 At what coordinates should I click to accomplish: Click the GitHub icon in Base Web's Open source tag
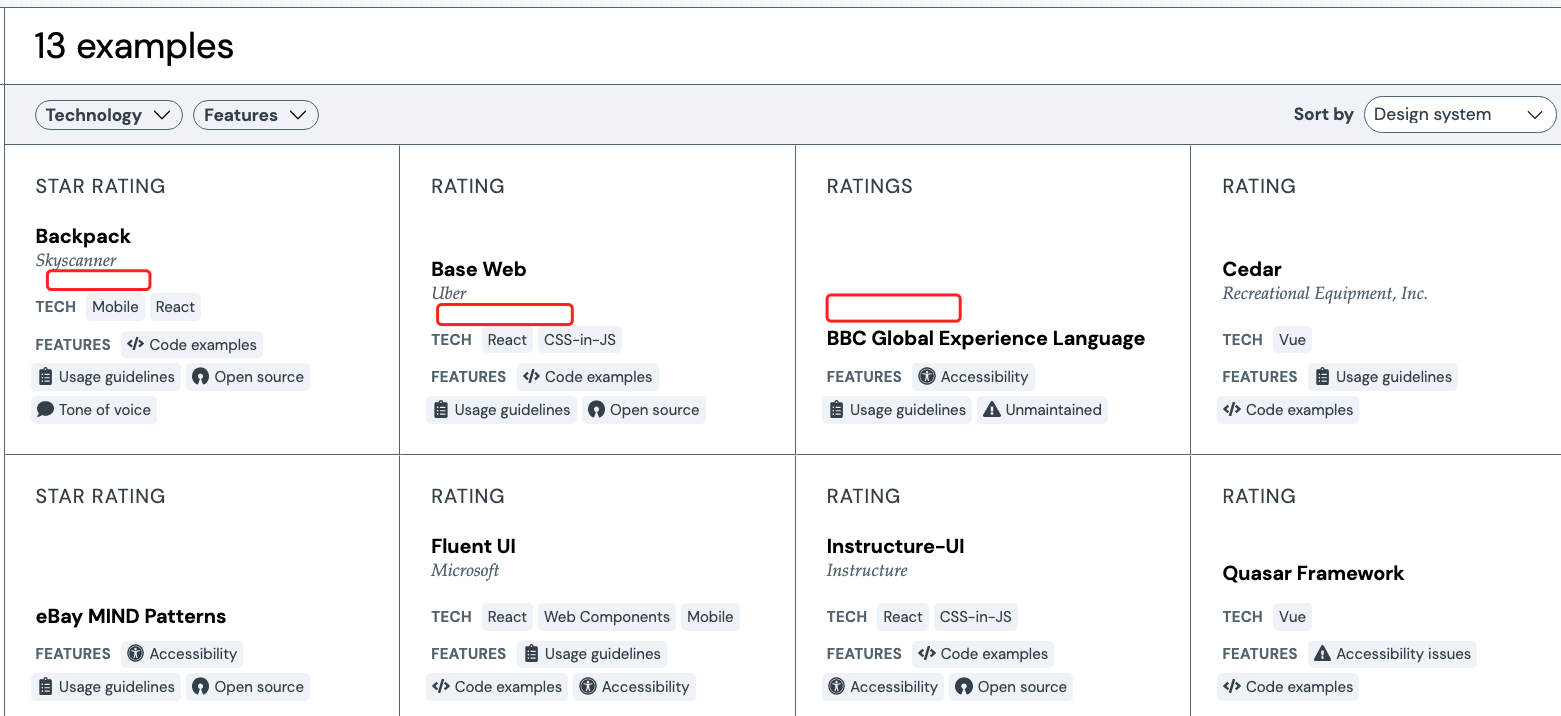pos(597,410)
